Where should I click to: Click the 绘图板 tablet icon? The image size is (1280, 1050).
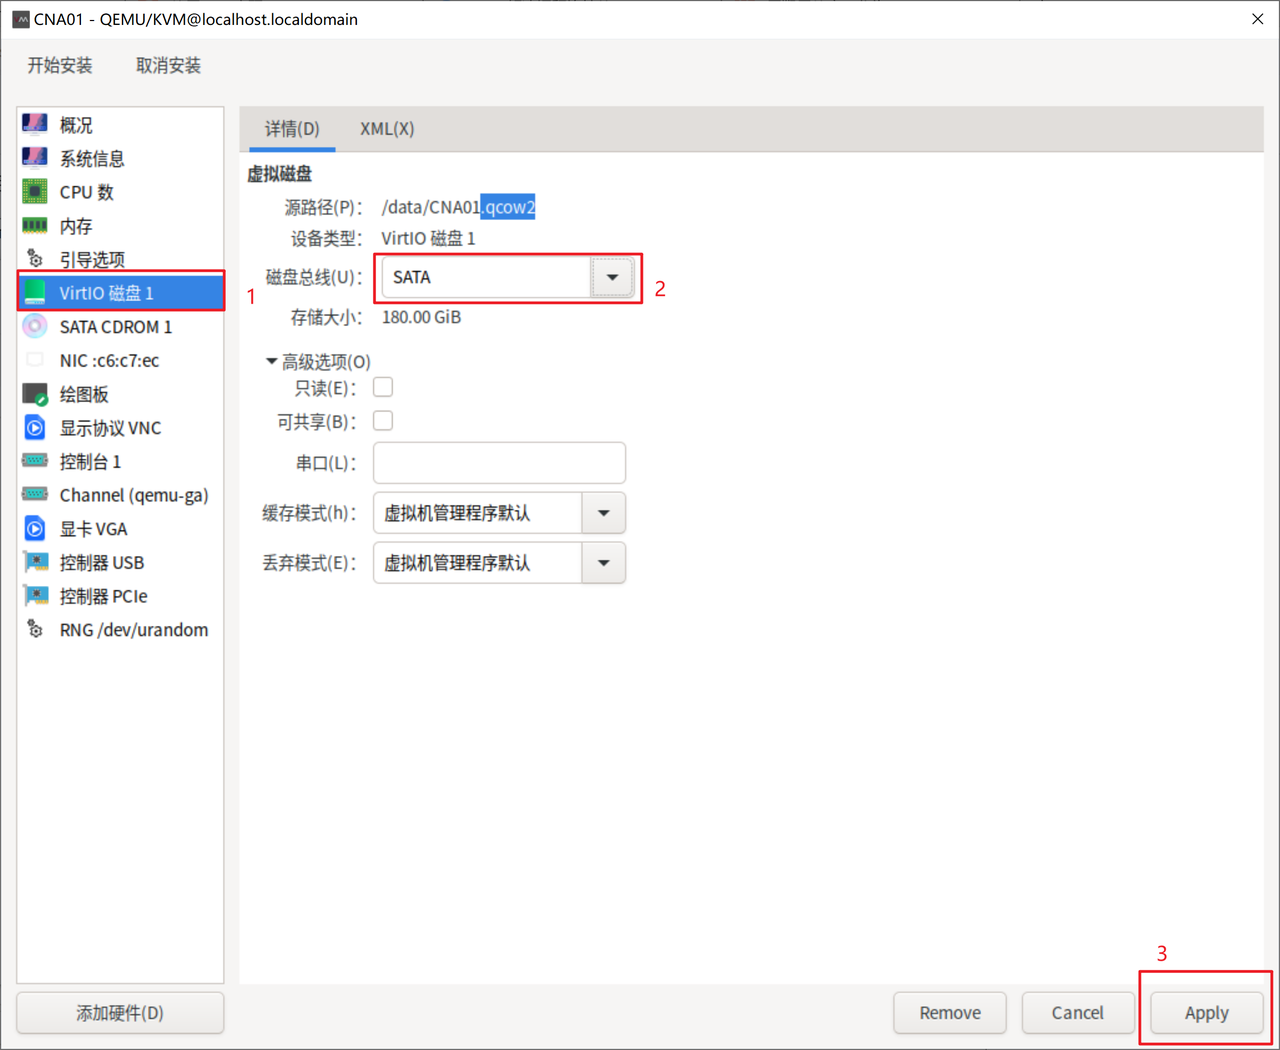coord(35,394)
